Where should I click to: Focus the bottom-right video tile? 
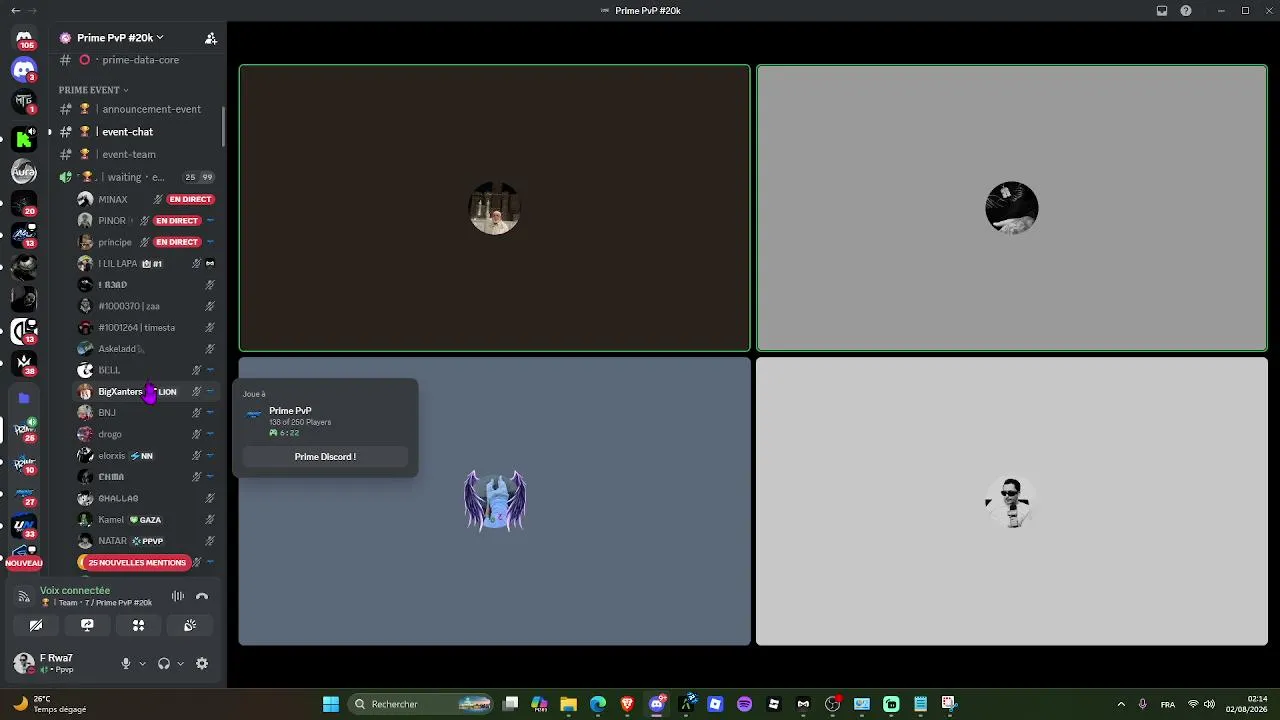[x=1012, y=502]
